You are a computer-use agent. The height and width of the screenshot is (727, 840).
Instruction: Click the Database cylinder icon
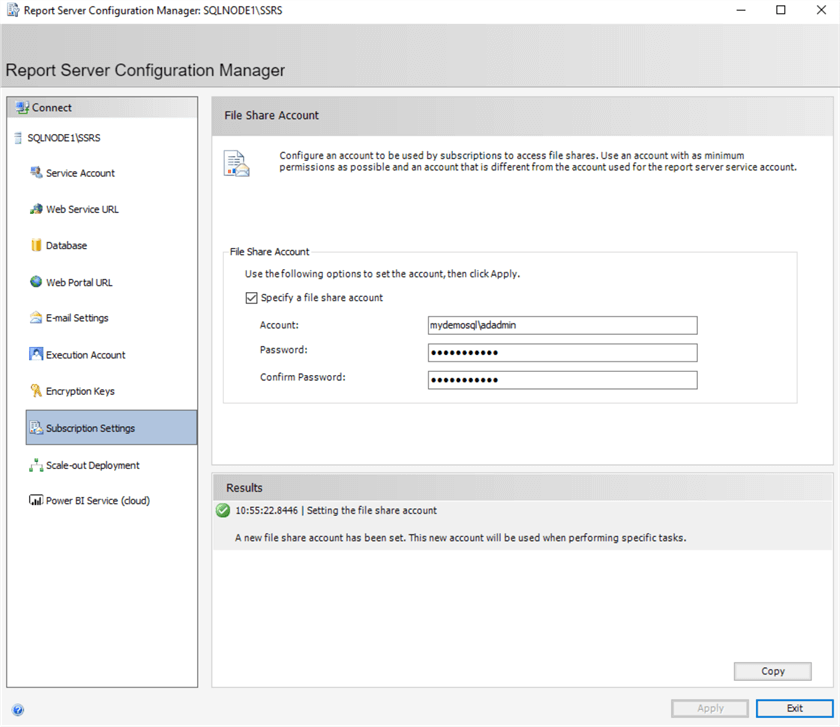pyautogui.click(x=36, y=246)
